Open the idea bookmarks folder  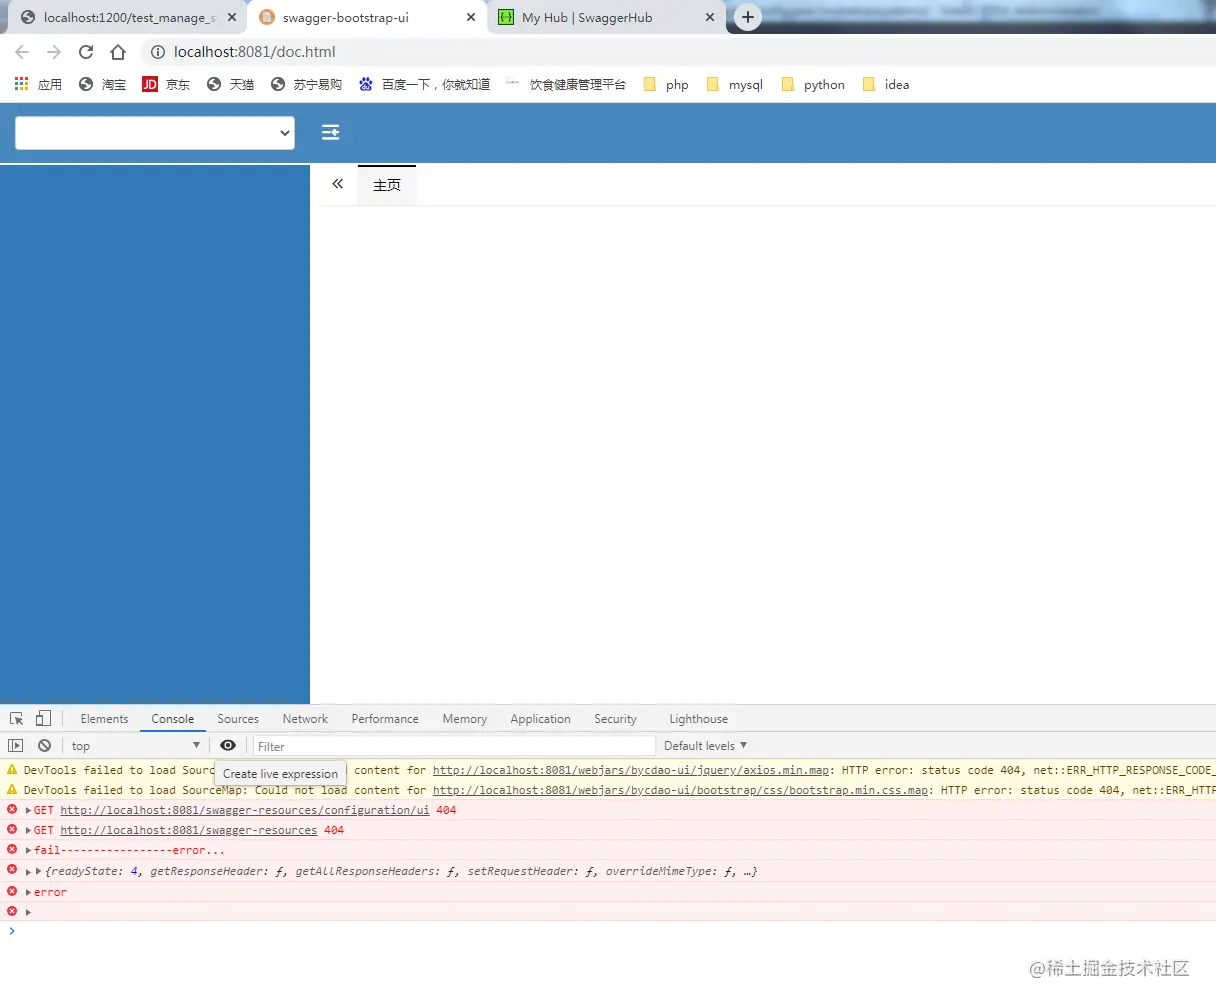pos(885,84)
